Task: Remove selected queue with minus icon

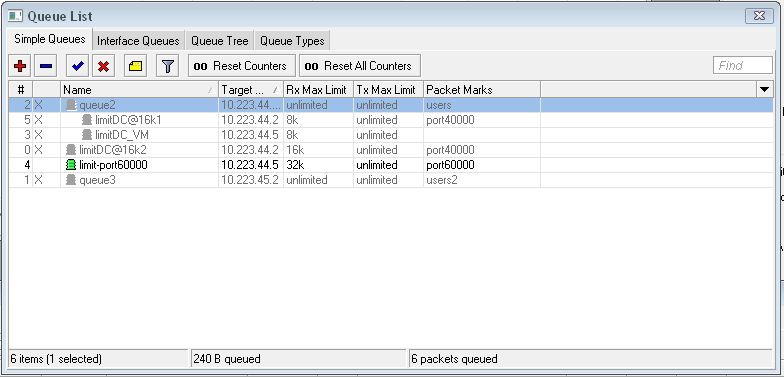Action: tap(46, 66)
